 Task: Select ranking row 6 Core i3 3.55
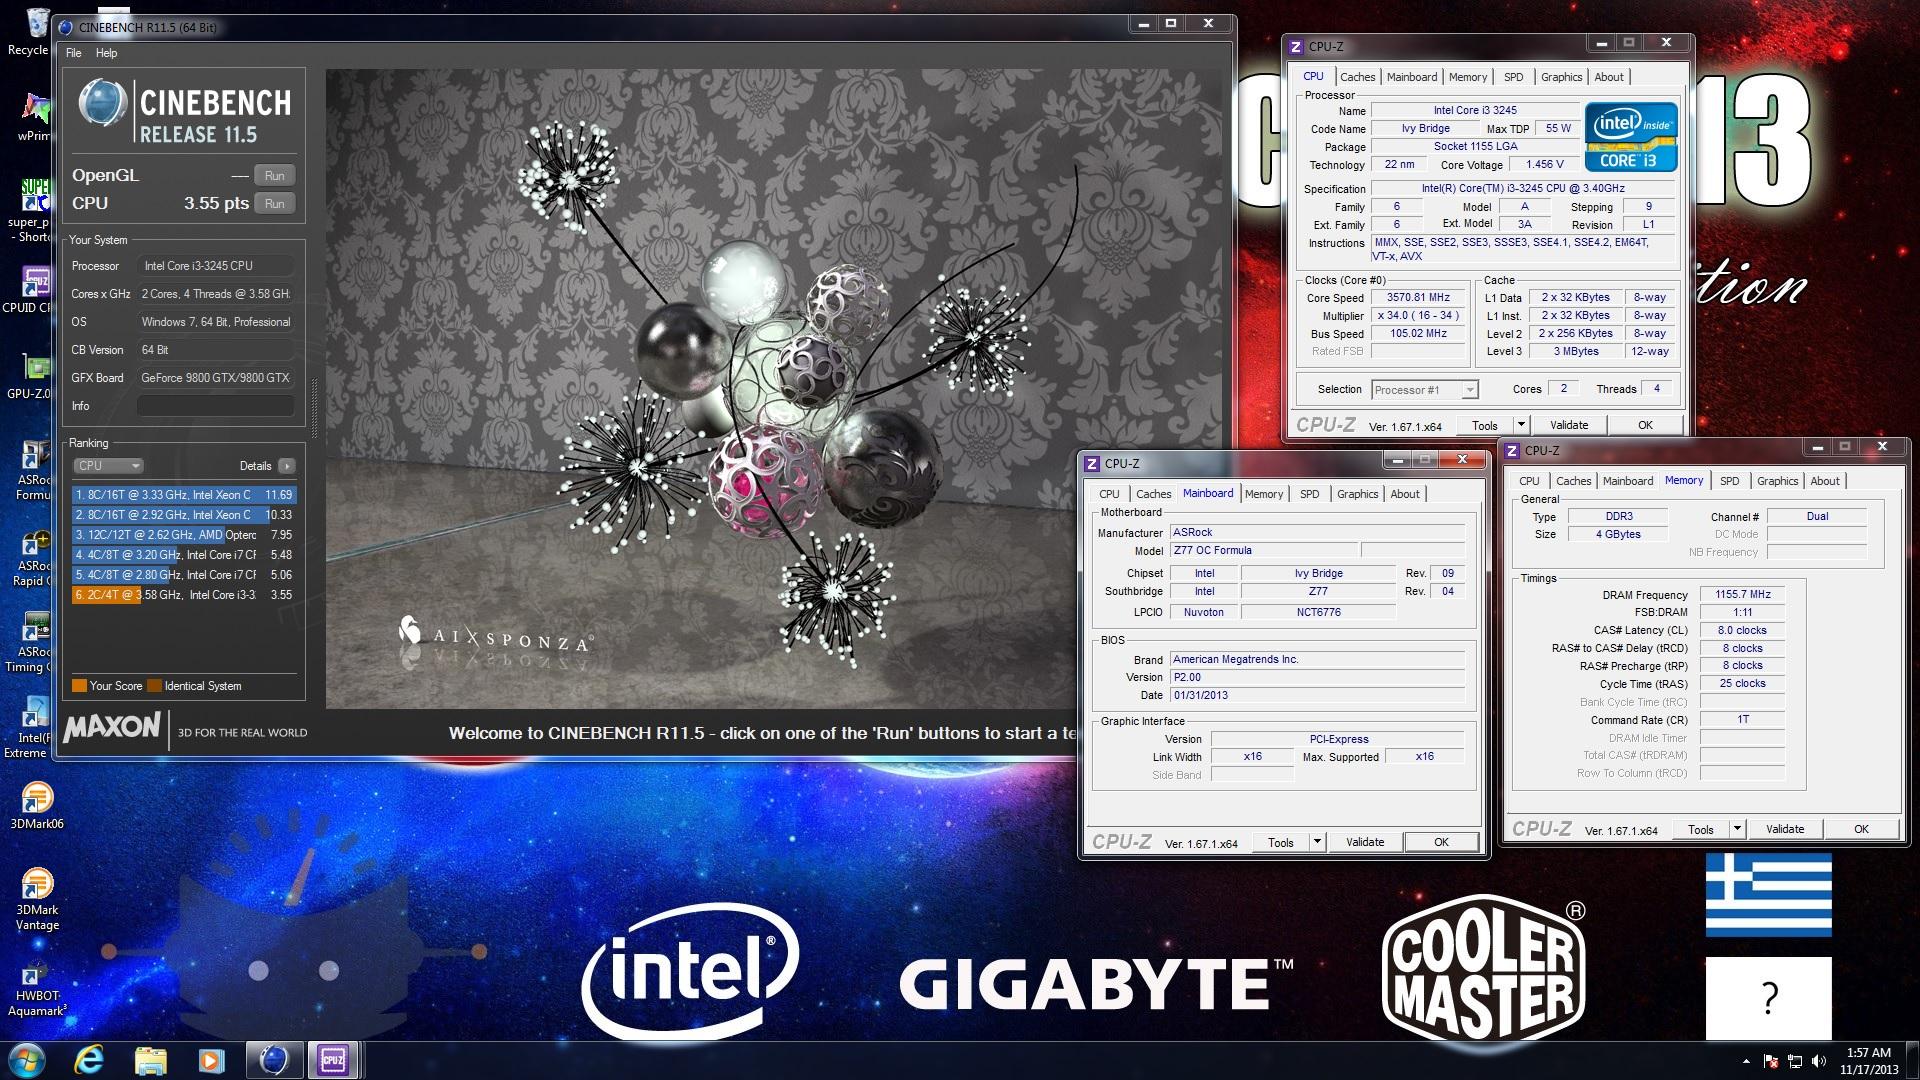pos(184,595)
